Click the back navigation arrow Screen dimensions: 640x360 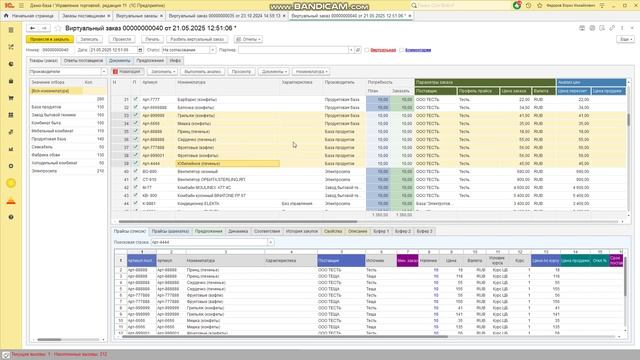tap(32, 28)
